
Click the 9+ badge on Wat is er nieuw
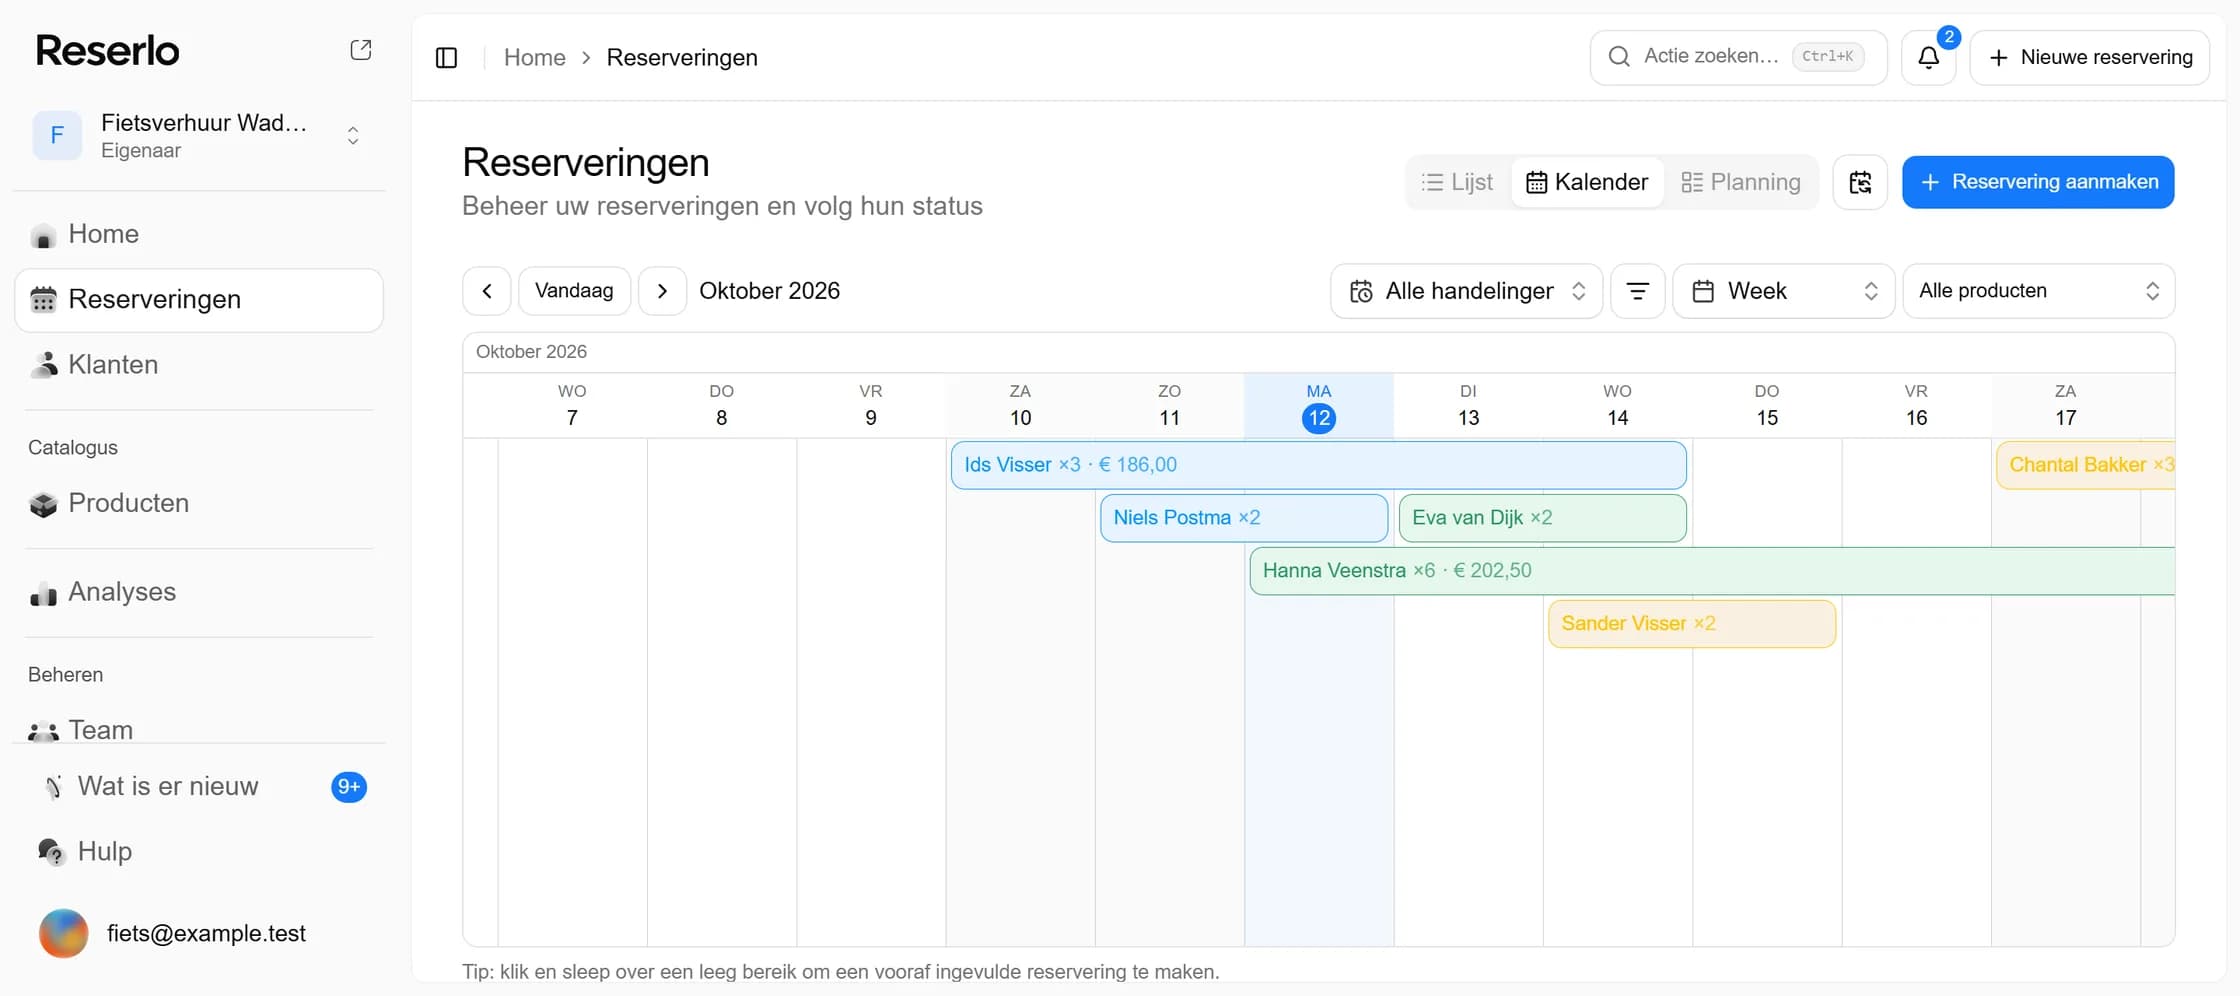click(x=349, y=787)
